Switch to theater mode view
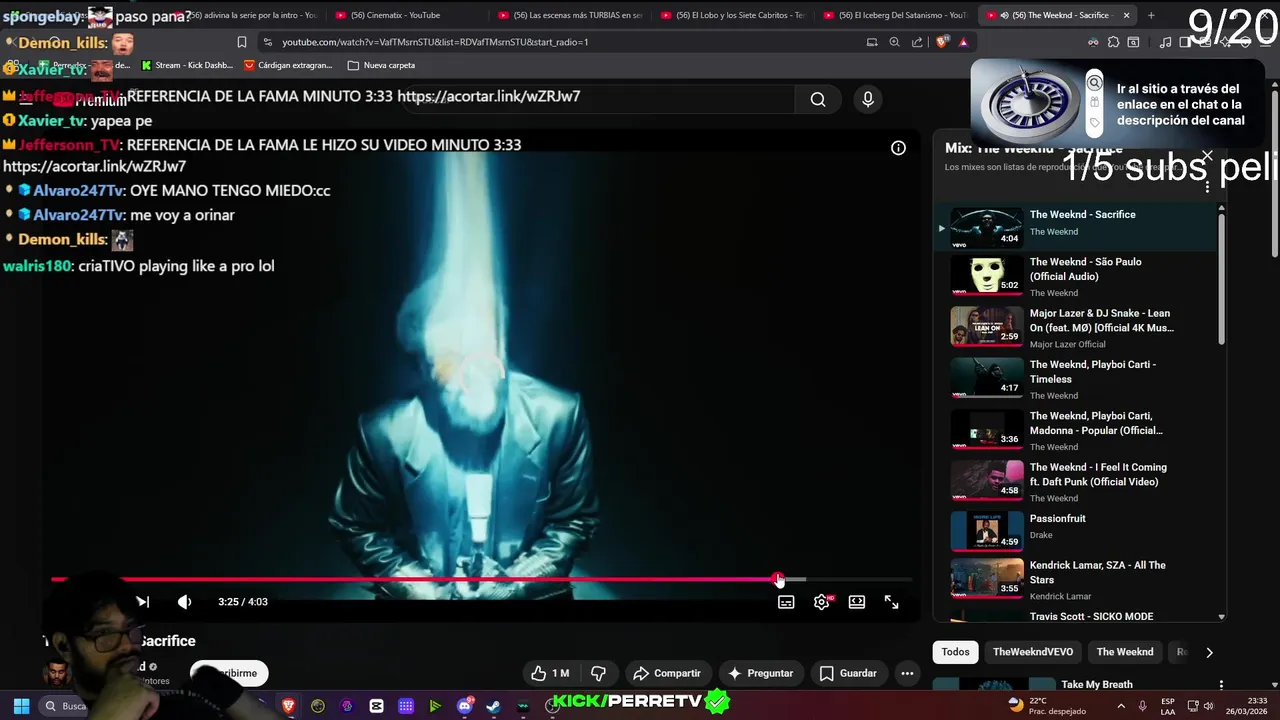Screen dimensions: 1280x720 (857, 602)
